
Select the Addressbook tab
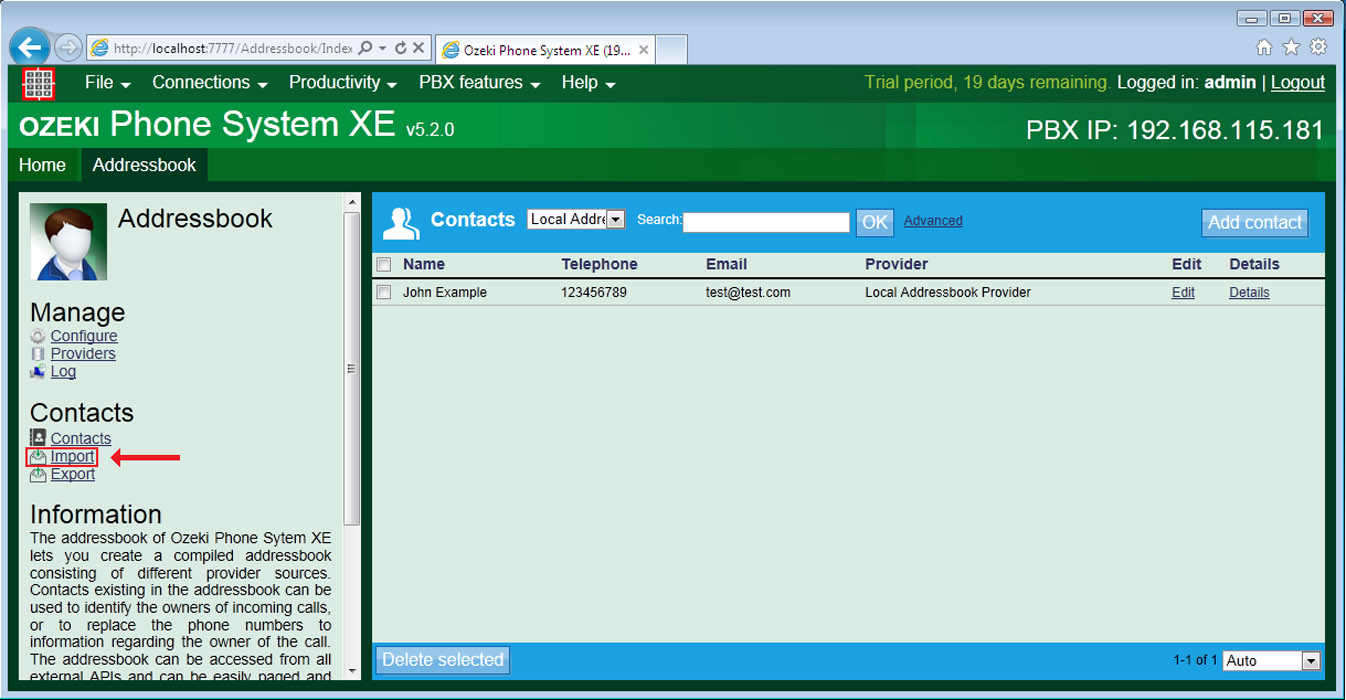click(144, 165)
